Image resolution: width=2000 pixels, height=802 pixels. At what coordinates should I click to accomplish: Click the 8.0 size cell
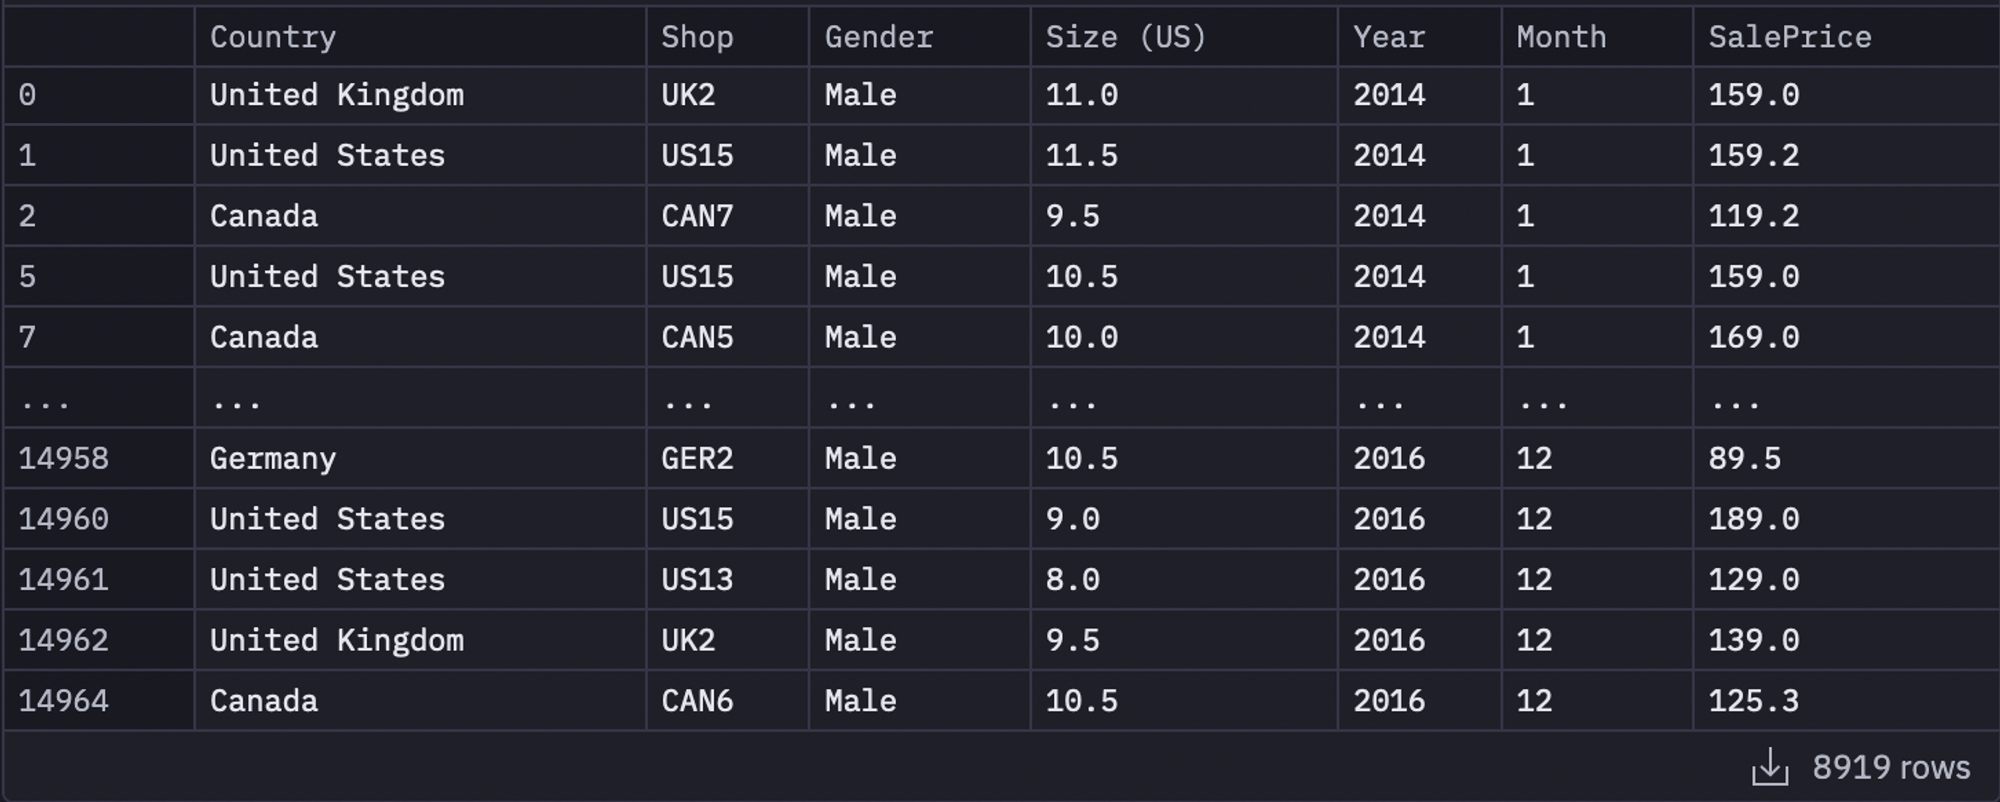click(1072, 579)
